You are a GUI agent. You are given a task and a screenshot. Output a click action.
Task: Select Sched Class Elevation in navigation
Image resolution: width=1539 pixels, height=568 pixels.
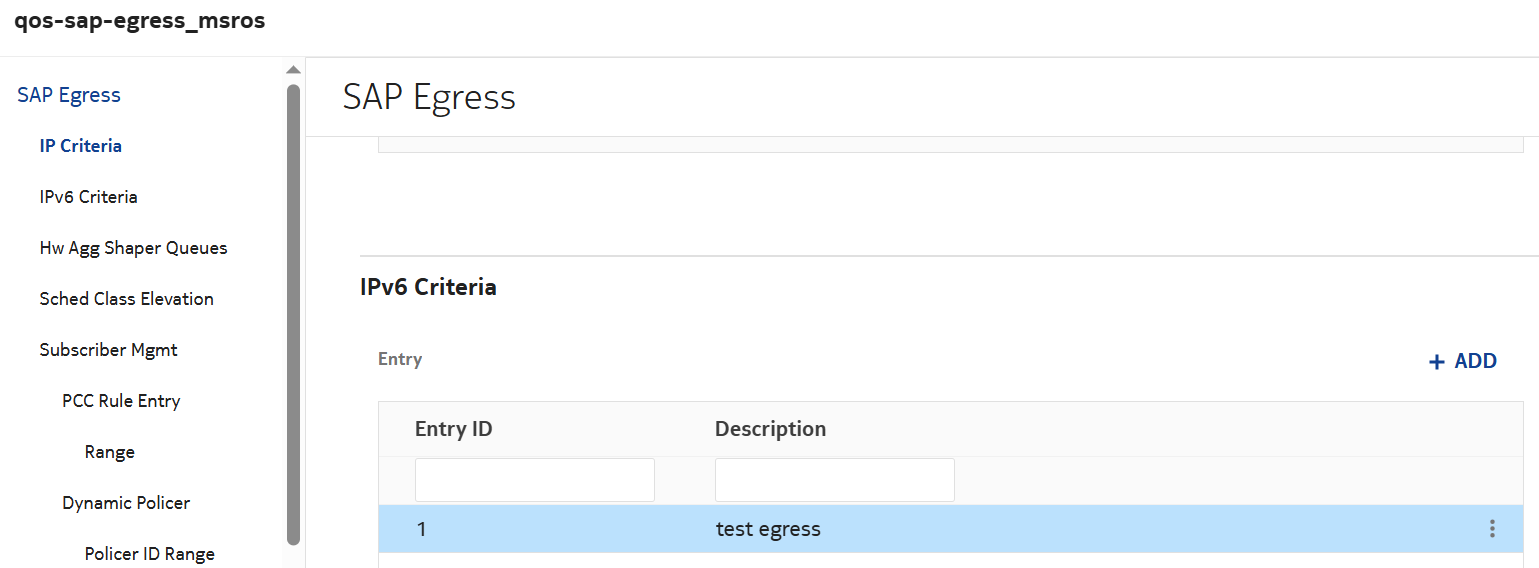127,299
